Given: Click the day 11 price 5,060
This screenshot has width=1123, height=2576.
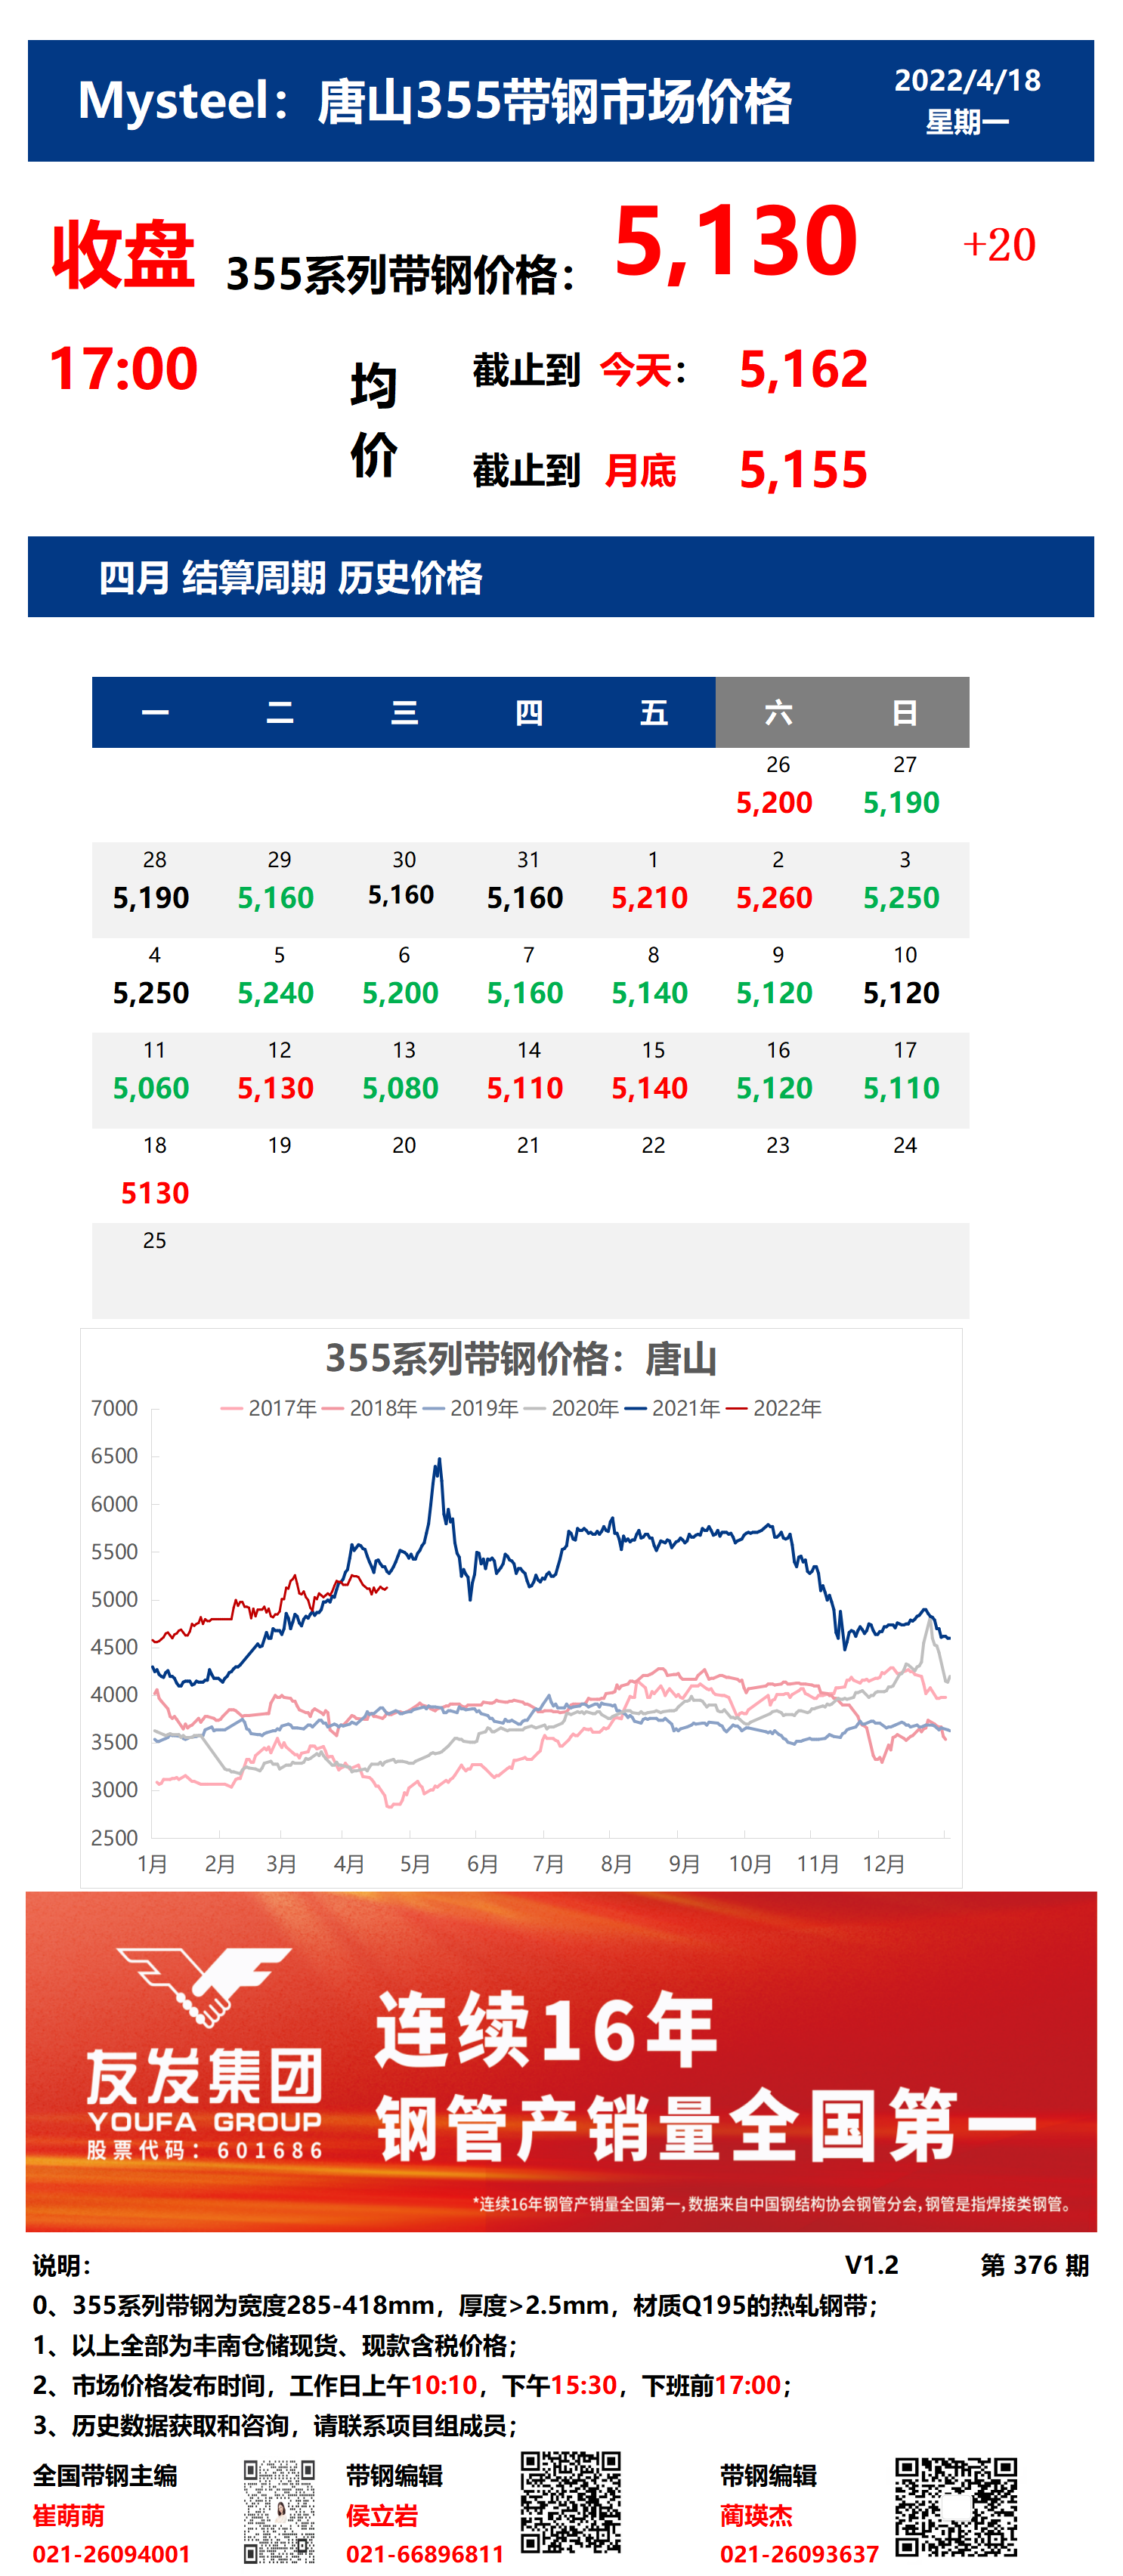Looking at the screenshot, I should pos(151,1087).
